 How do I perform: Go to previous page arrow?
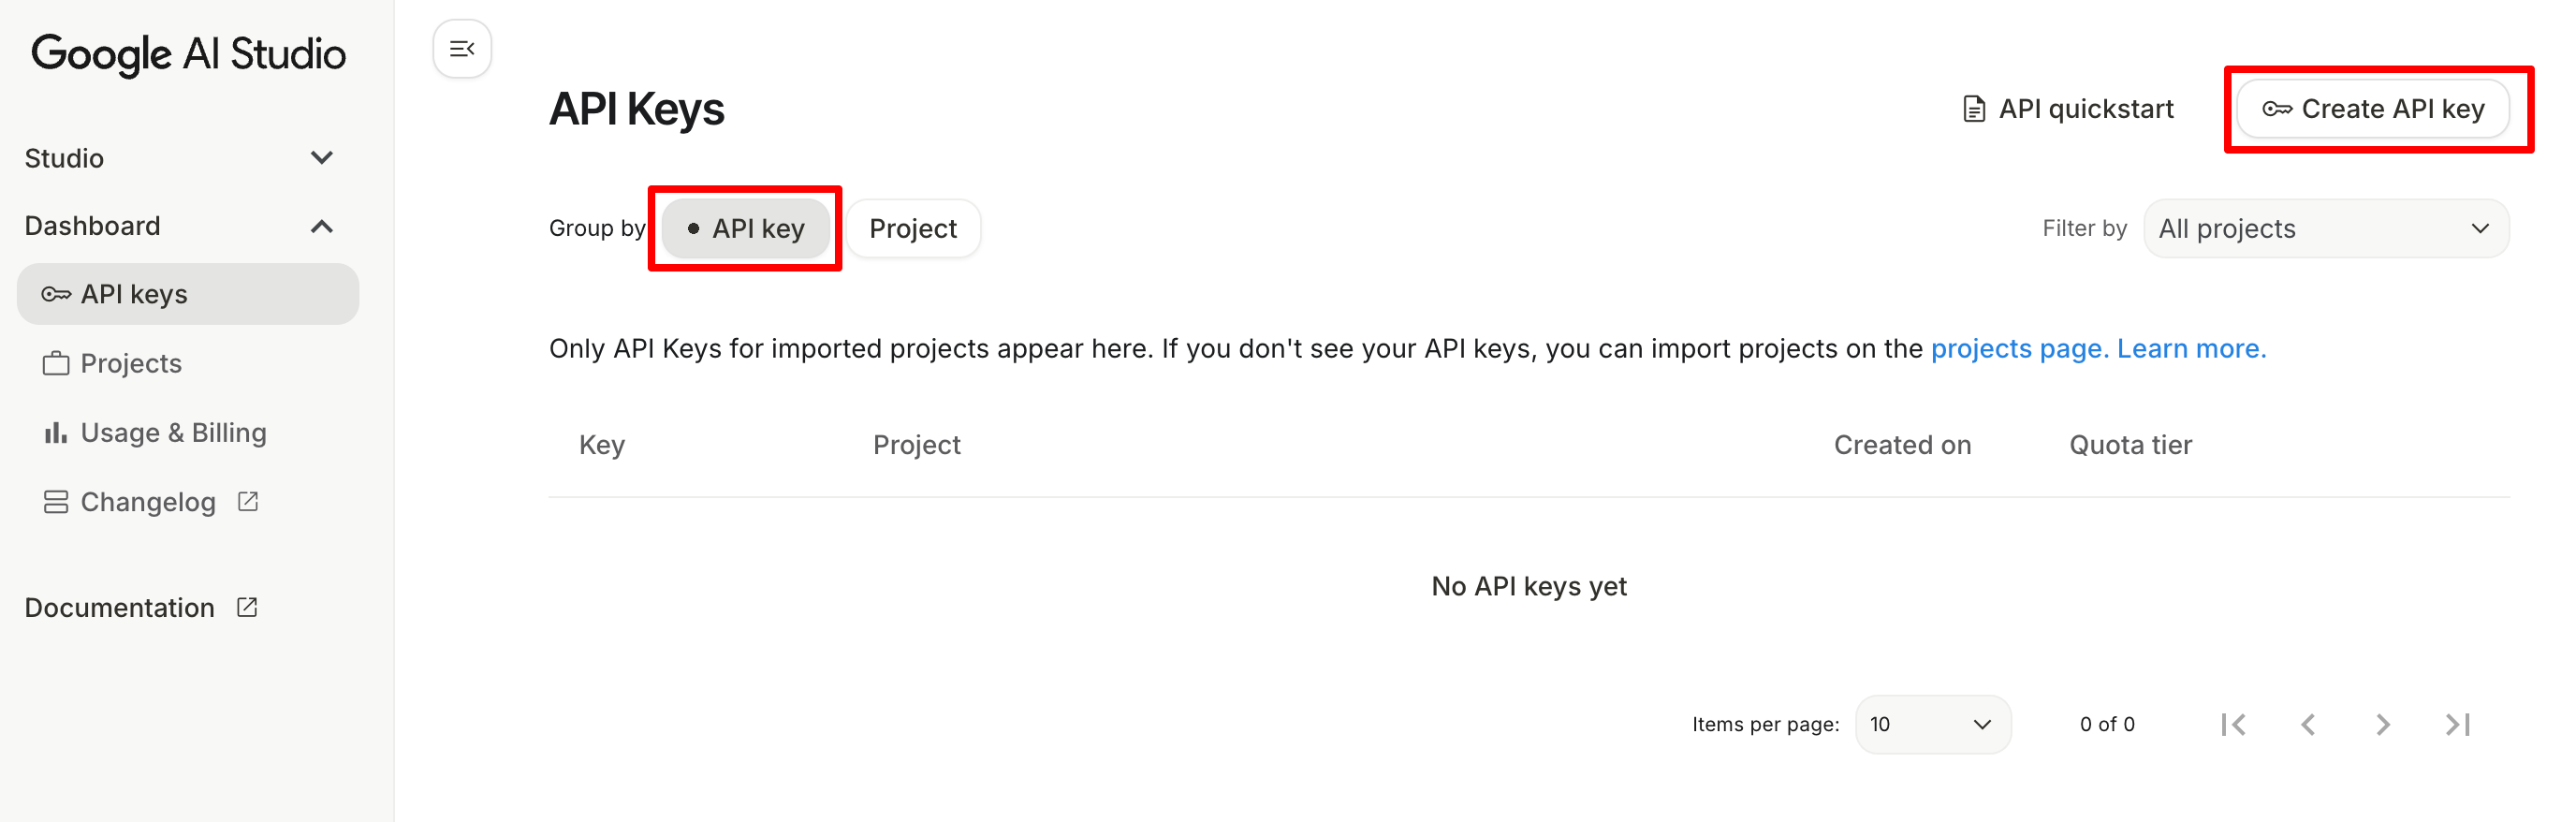[2308, 724]
